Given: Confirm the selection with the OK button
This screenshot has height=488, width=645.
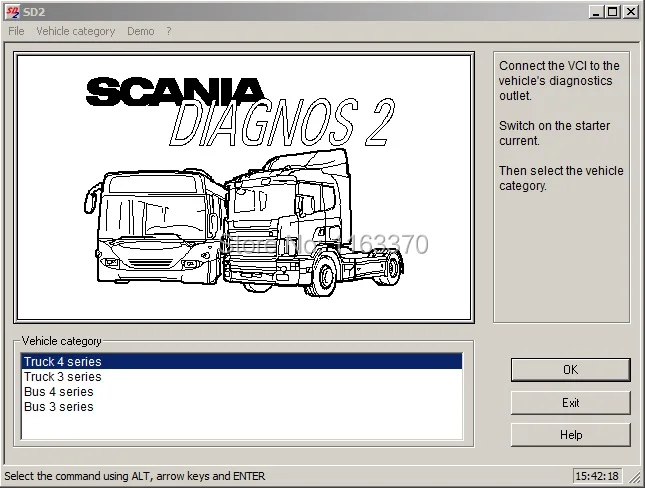Looking at the screenshot, I should pyautogui.click(x=571, y=369).
